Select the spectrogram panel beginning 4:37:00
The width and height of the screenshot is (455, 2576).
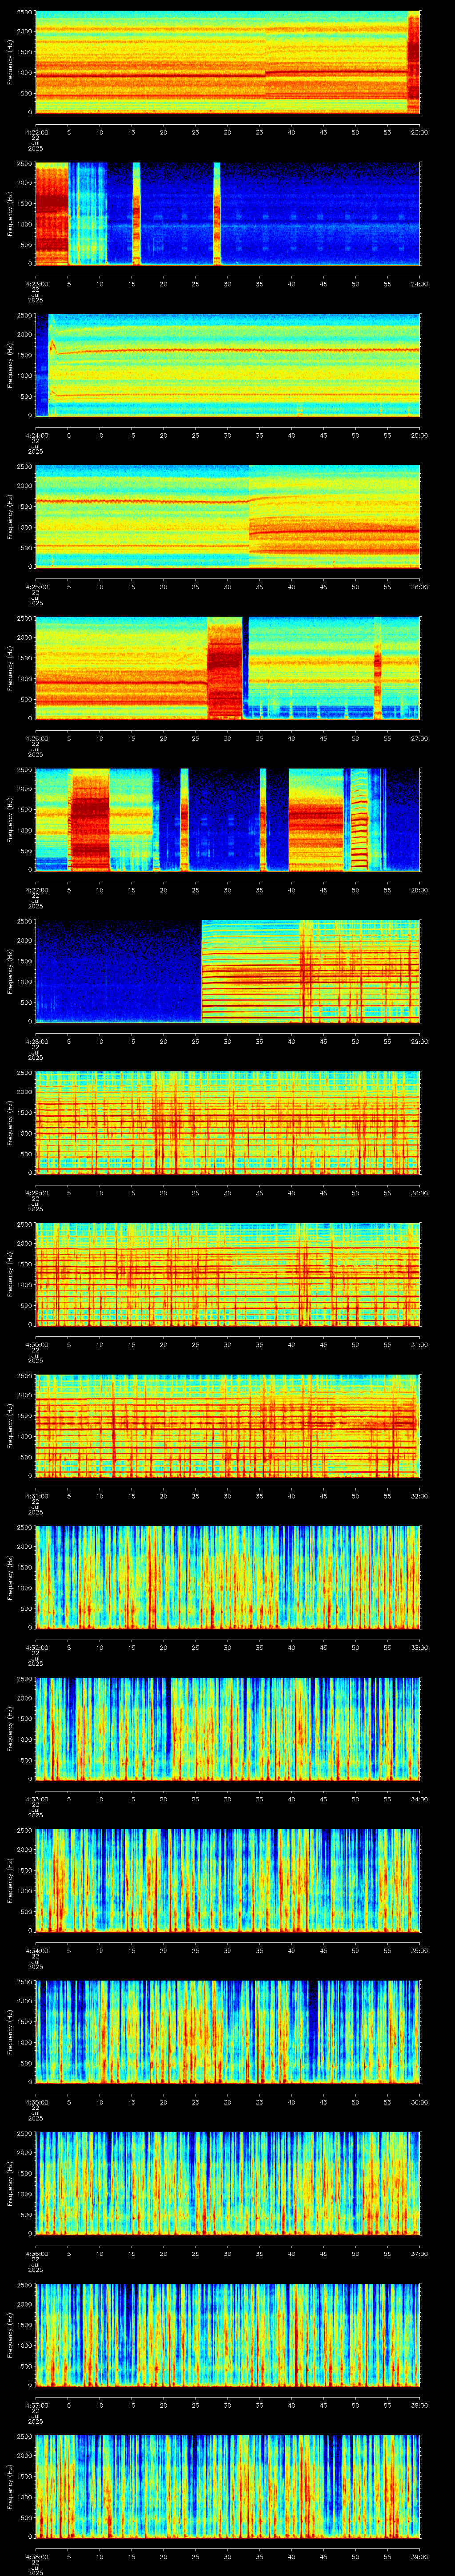227,2334
